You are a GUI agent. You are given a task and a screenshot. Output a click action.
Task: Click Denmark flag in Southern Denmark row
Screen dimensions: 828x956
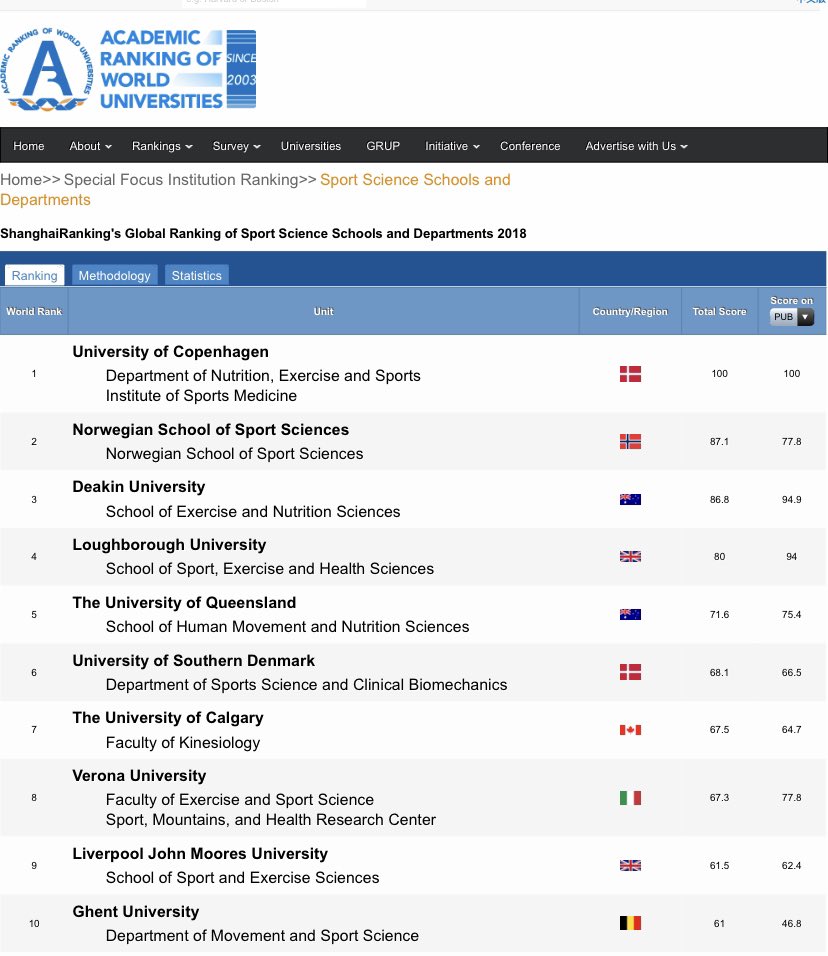coord(630,672)
